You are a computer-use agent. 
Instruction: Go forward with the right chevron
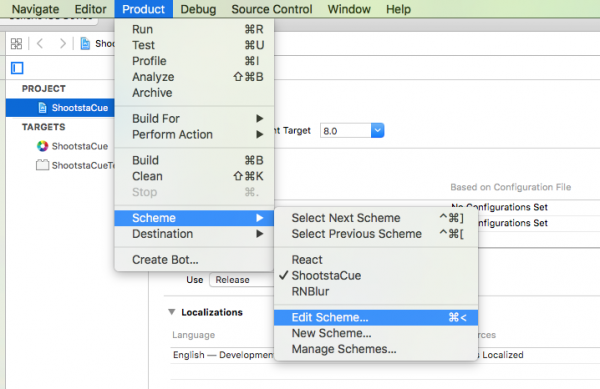coord(62,44)
